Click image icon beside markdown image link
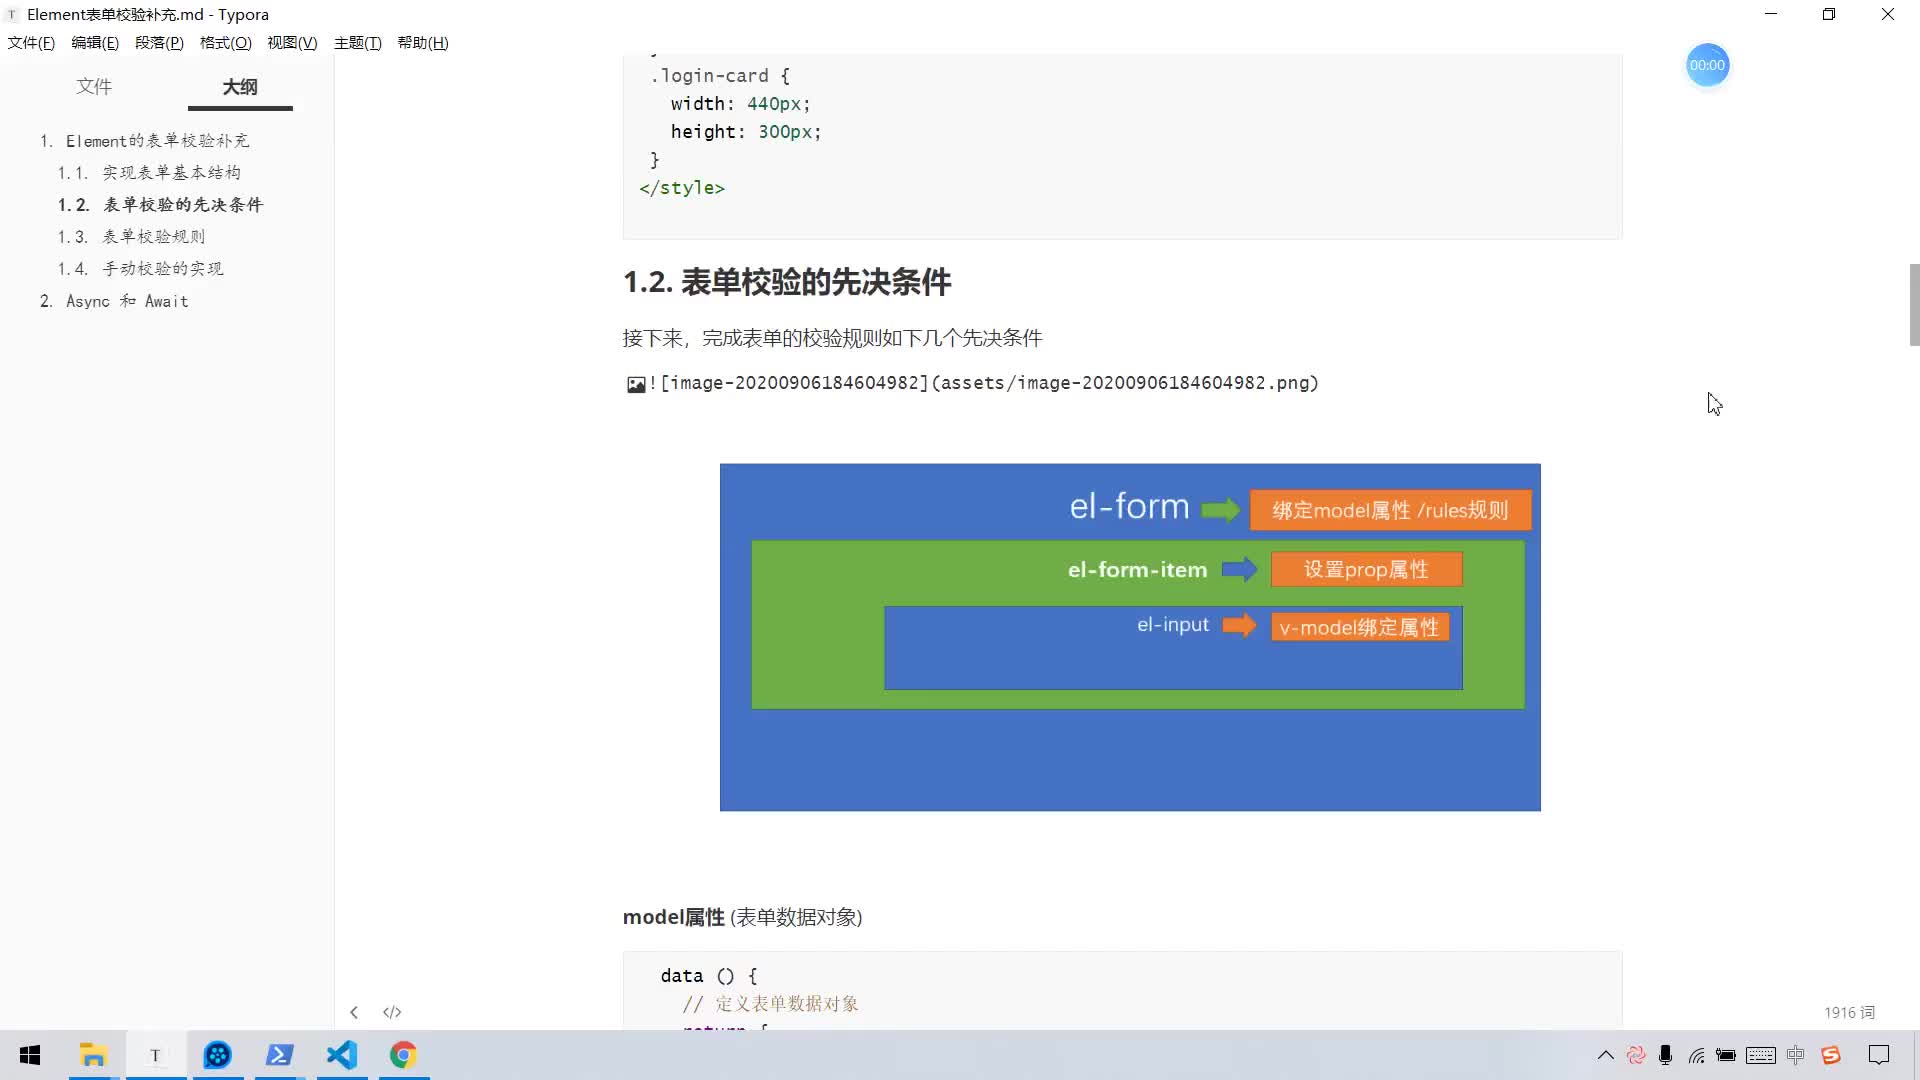1920x1080 pixels. 635,384
